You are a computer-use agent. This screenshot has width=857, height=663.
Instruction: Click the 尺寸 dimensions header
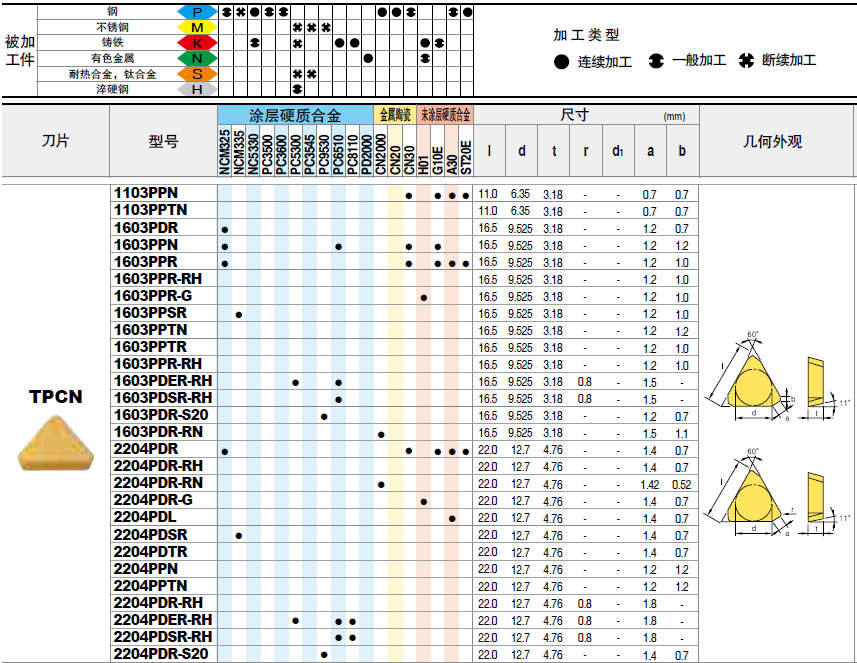click(575, 116)
